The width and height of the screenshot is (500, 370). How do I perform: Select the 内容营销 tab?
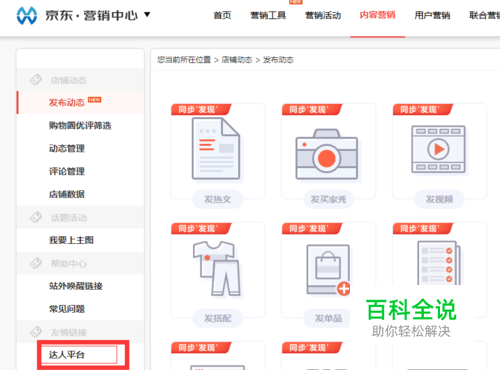tap(378, 15)
